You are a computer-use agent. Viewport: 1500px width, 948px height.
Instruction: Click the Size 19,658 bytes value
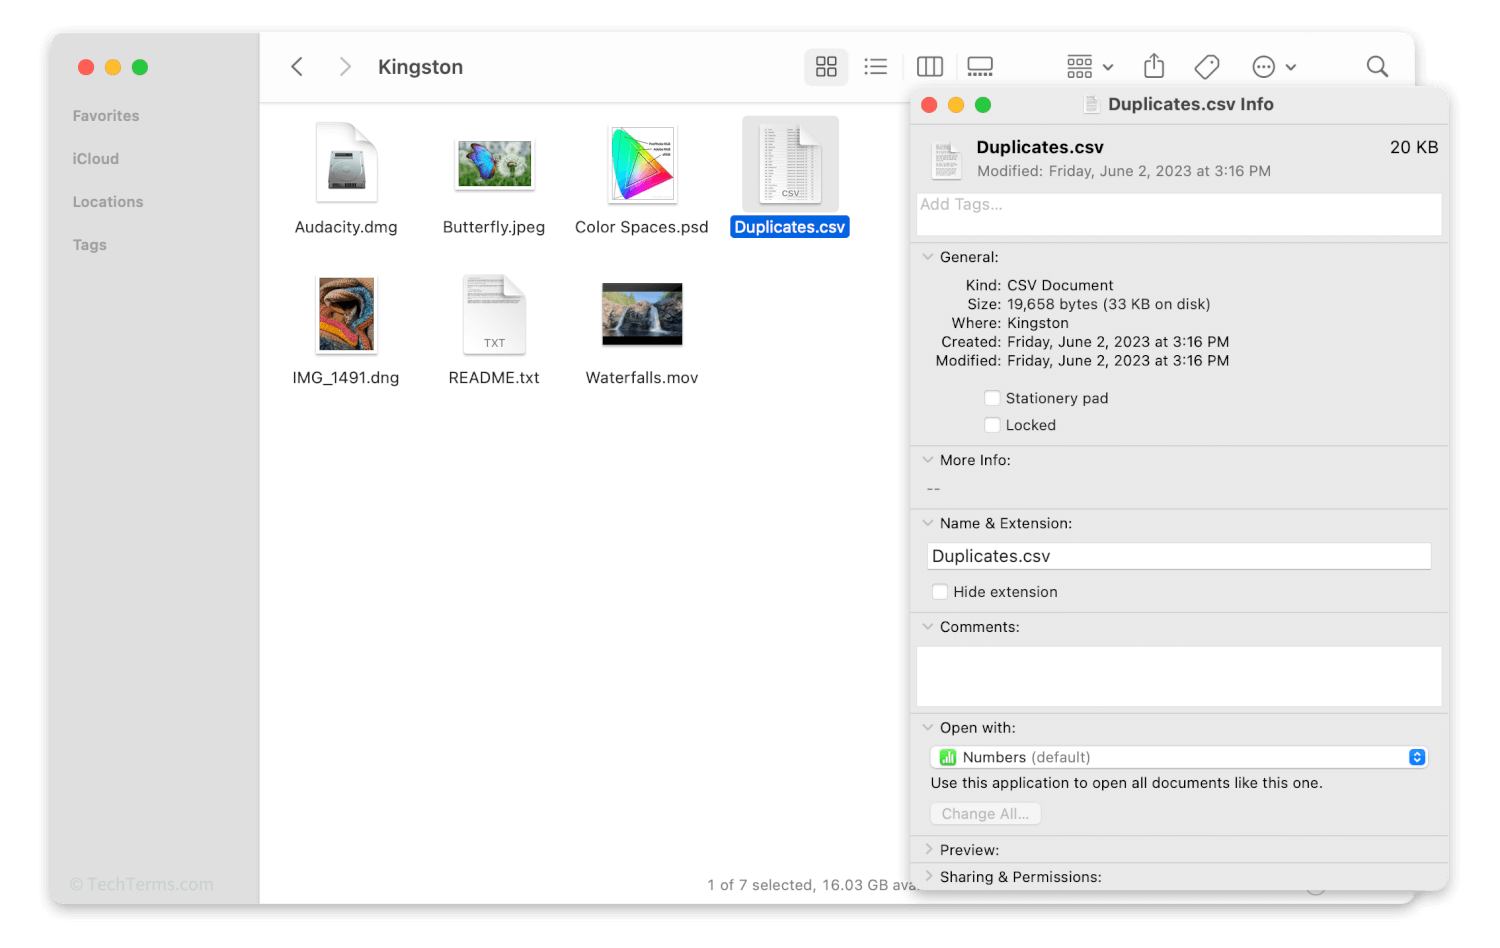click(x=1109, y=304)
